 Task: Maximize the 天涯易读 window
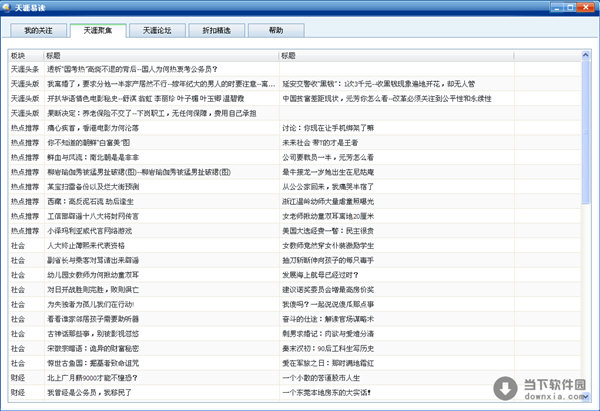coord(571,7)
